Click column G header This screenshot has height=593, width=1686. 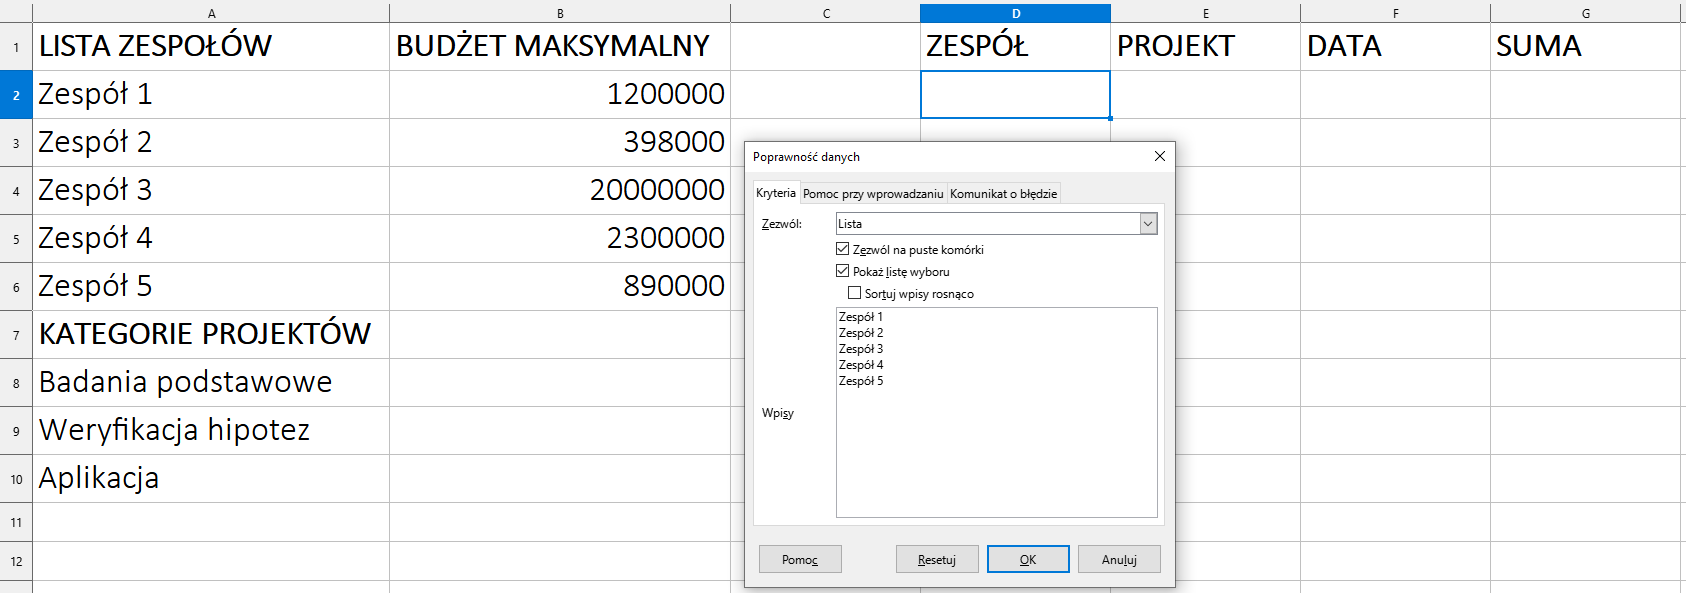pyautogui.click(x=1585, y=13)
